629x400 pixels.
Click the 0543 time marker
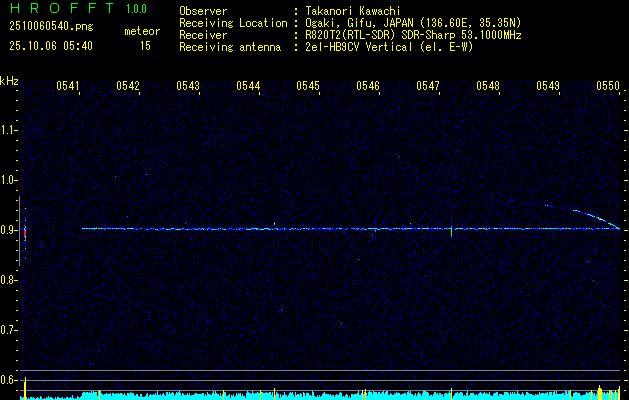[x=188, y=86]
